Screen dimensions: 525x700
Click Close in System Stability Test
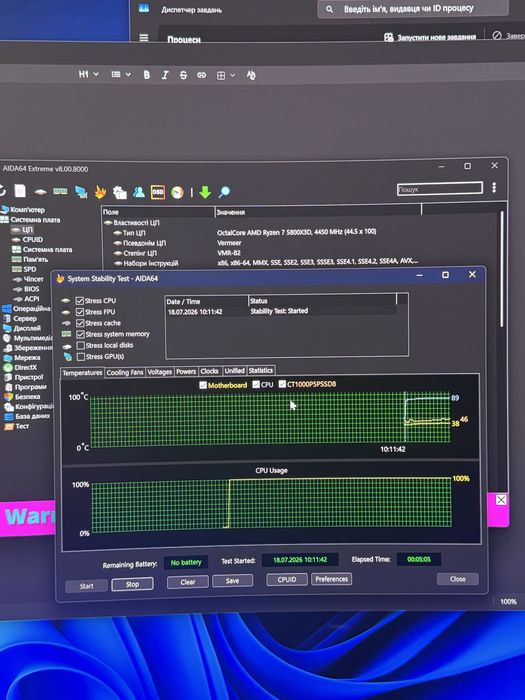click(x=458, y=579)
